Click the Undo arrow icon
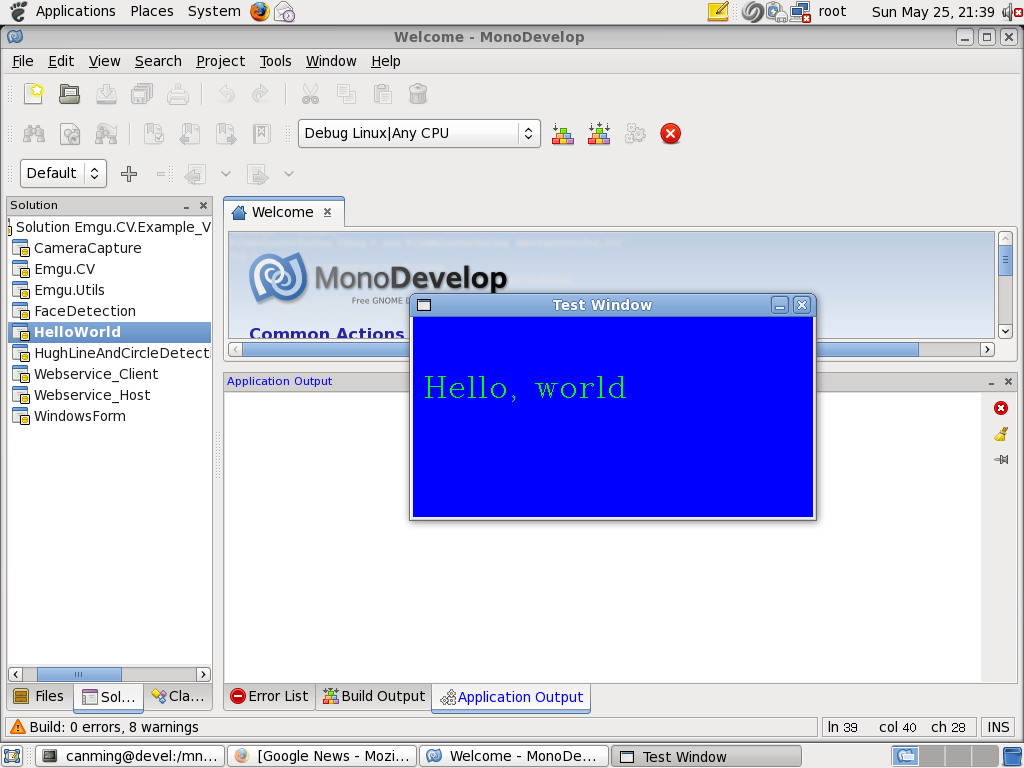Image resolution: width=1024 pixels, height=768 pixels. tap(226, 94)
